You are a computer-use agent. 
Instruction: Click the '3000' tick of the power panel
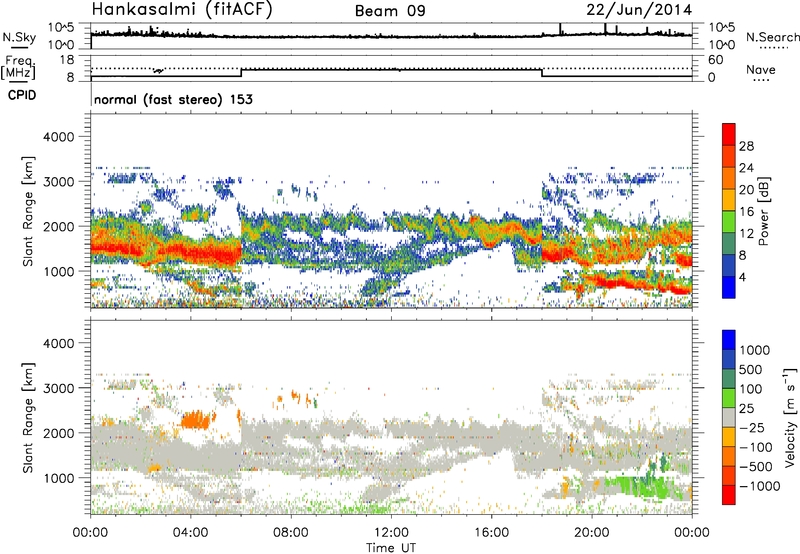point(58,182)
